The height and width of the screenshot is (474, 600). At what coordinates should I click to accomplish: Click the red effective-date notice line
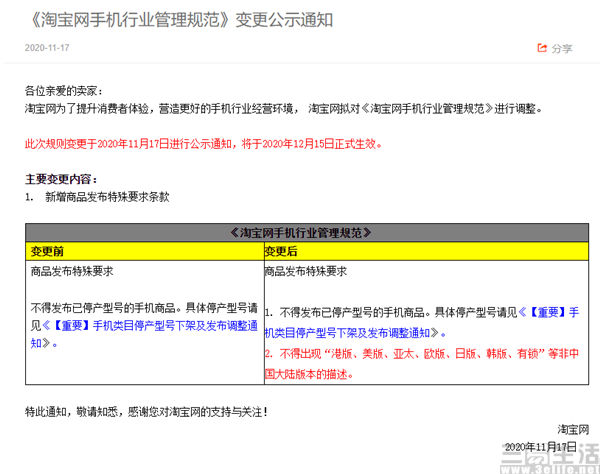[x=203, y=144]
